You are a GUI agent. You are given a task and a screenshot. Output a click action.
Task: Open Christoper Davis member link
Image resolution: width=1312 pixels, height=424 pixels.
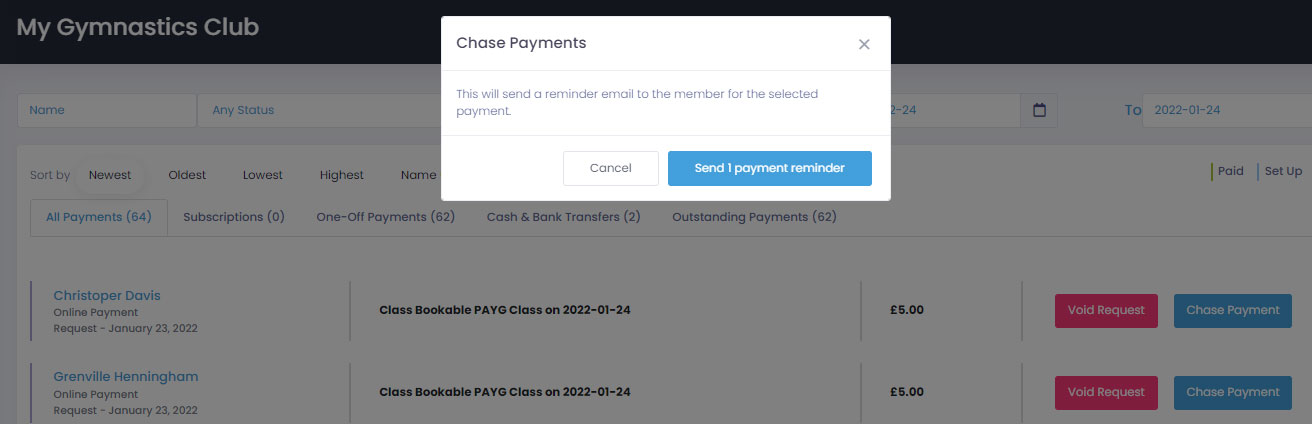point(107,295)
